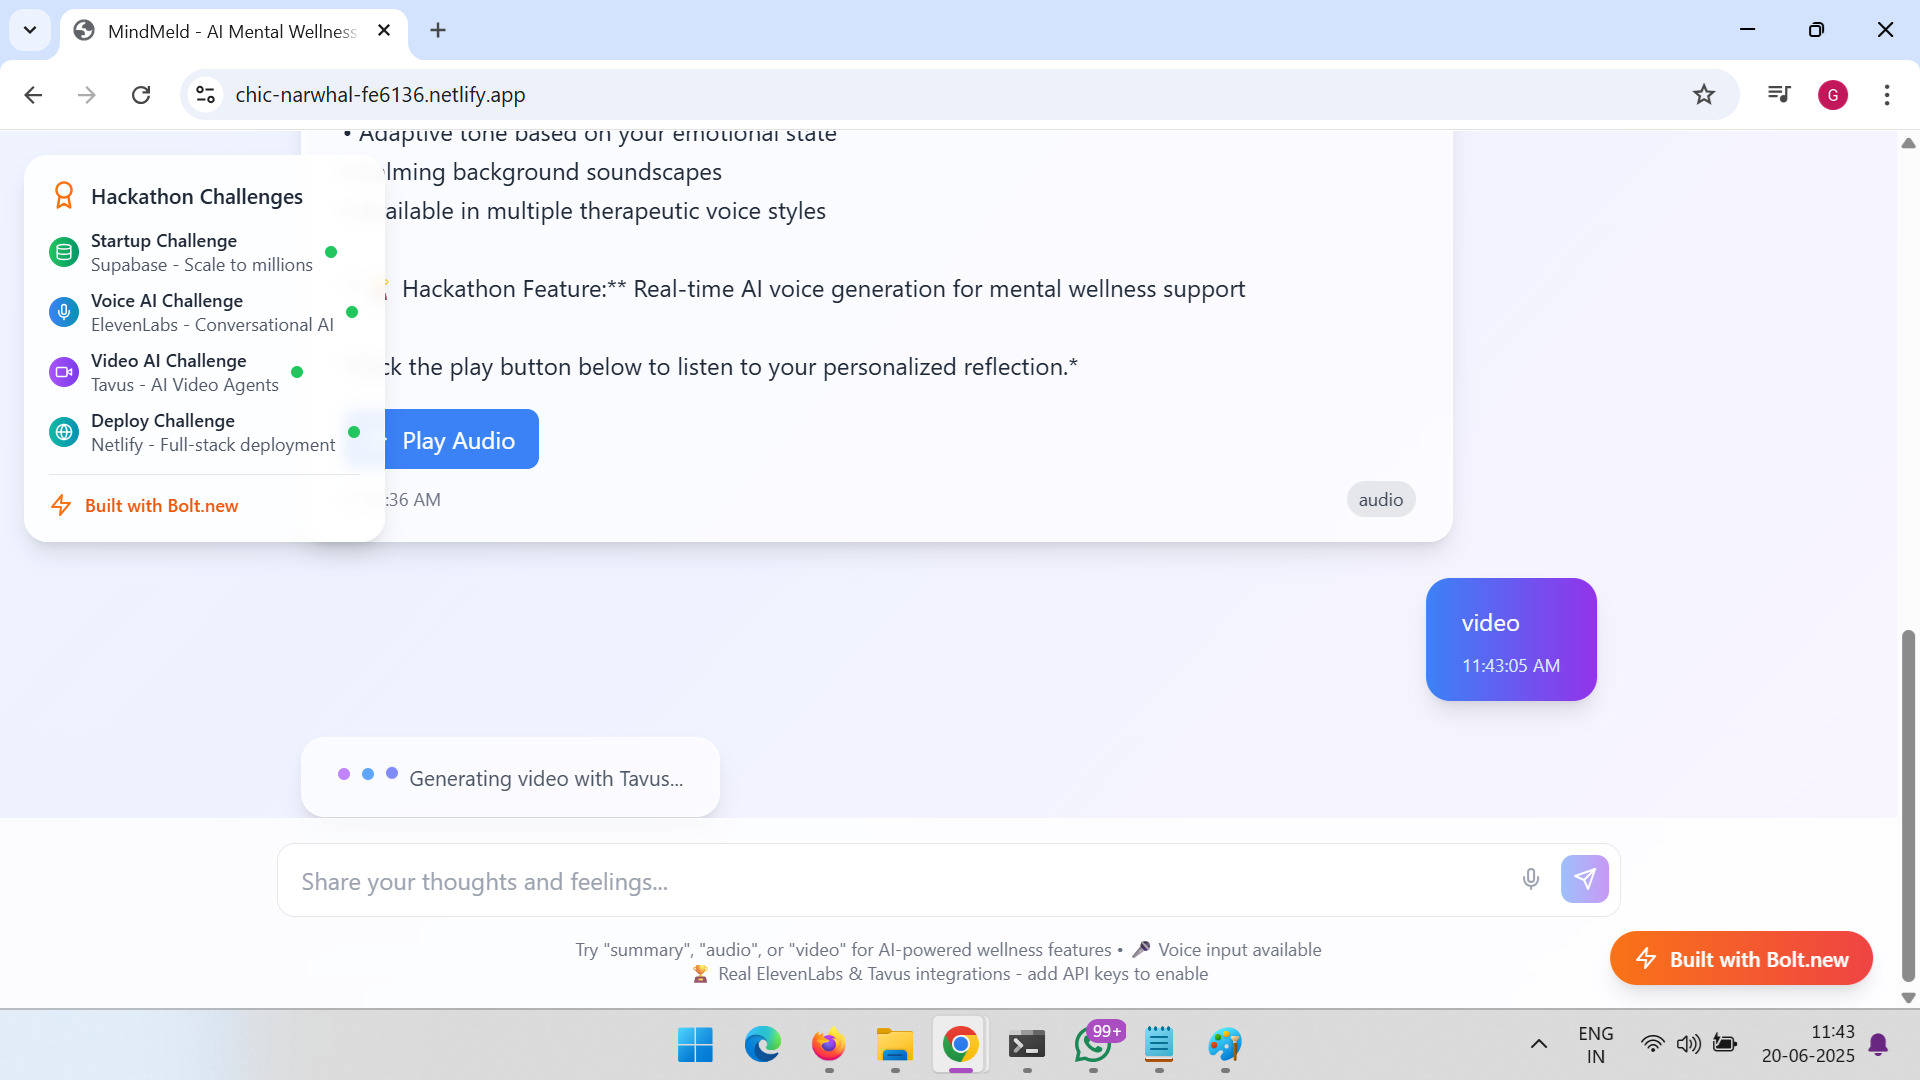Open WhatsApp from the taskbar
Image resolution: width=1920 pixels, height=1080 pixels.
coord(1092,1045)
